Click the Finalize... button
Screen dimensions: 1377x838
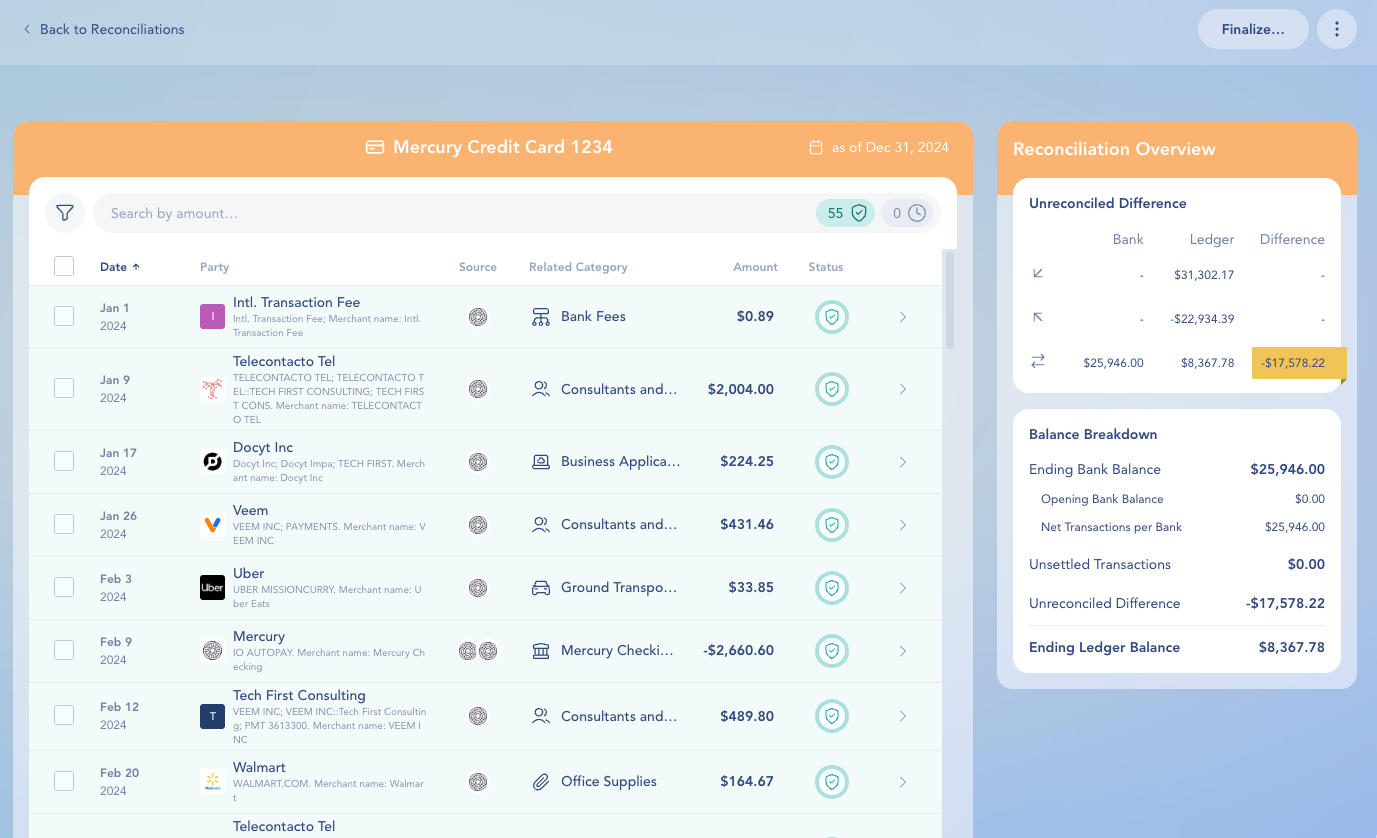point(1253,29)
